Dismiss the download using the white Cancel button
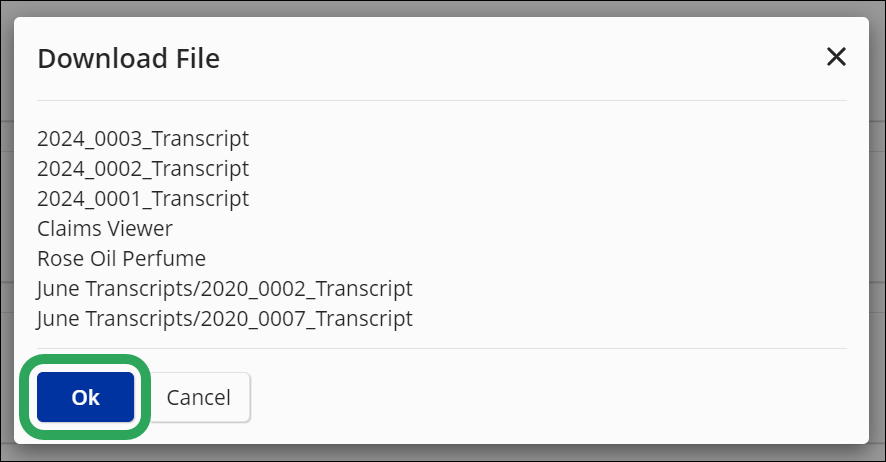This screenshot has width=886, height=462. tap(198, 397)
